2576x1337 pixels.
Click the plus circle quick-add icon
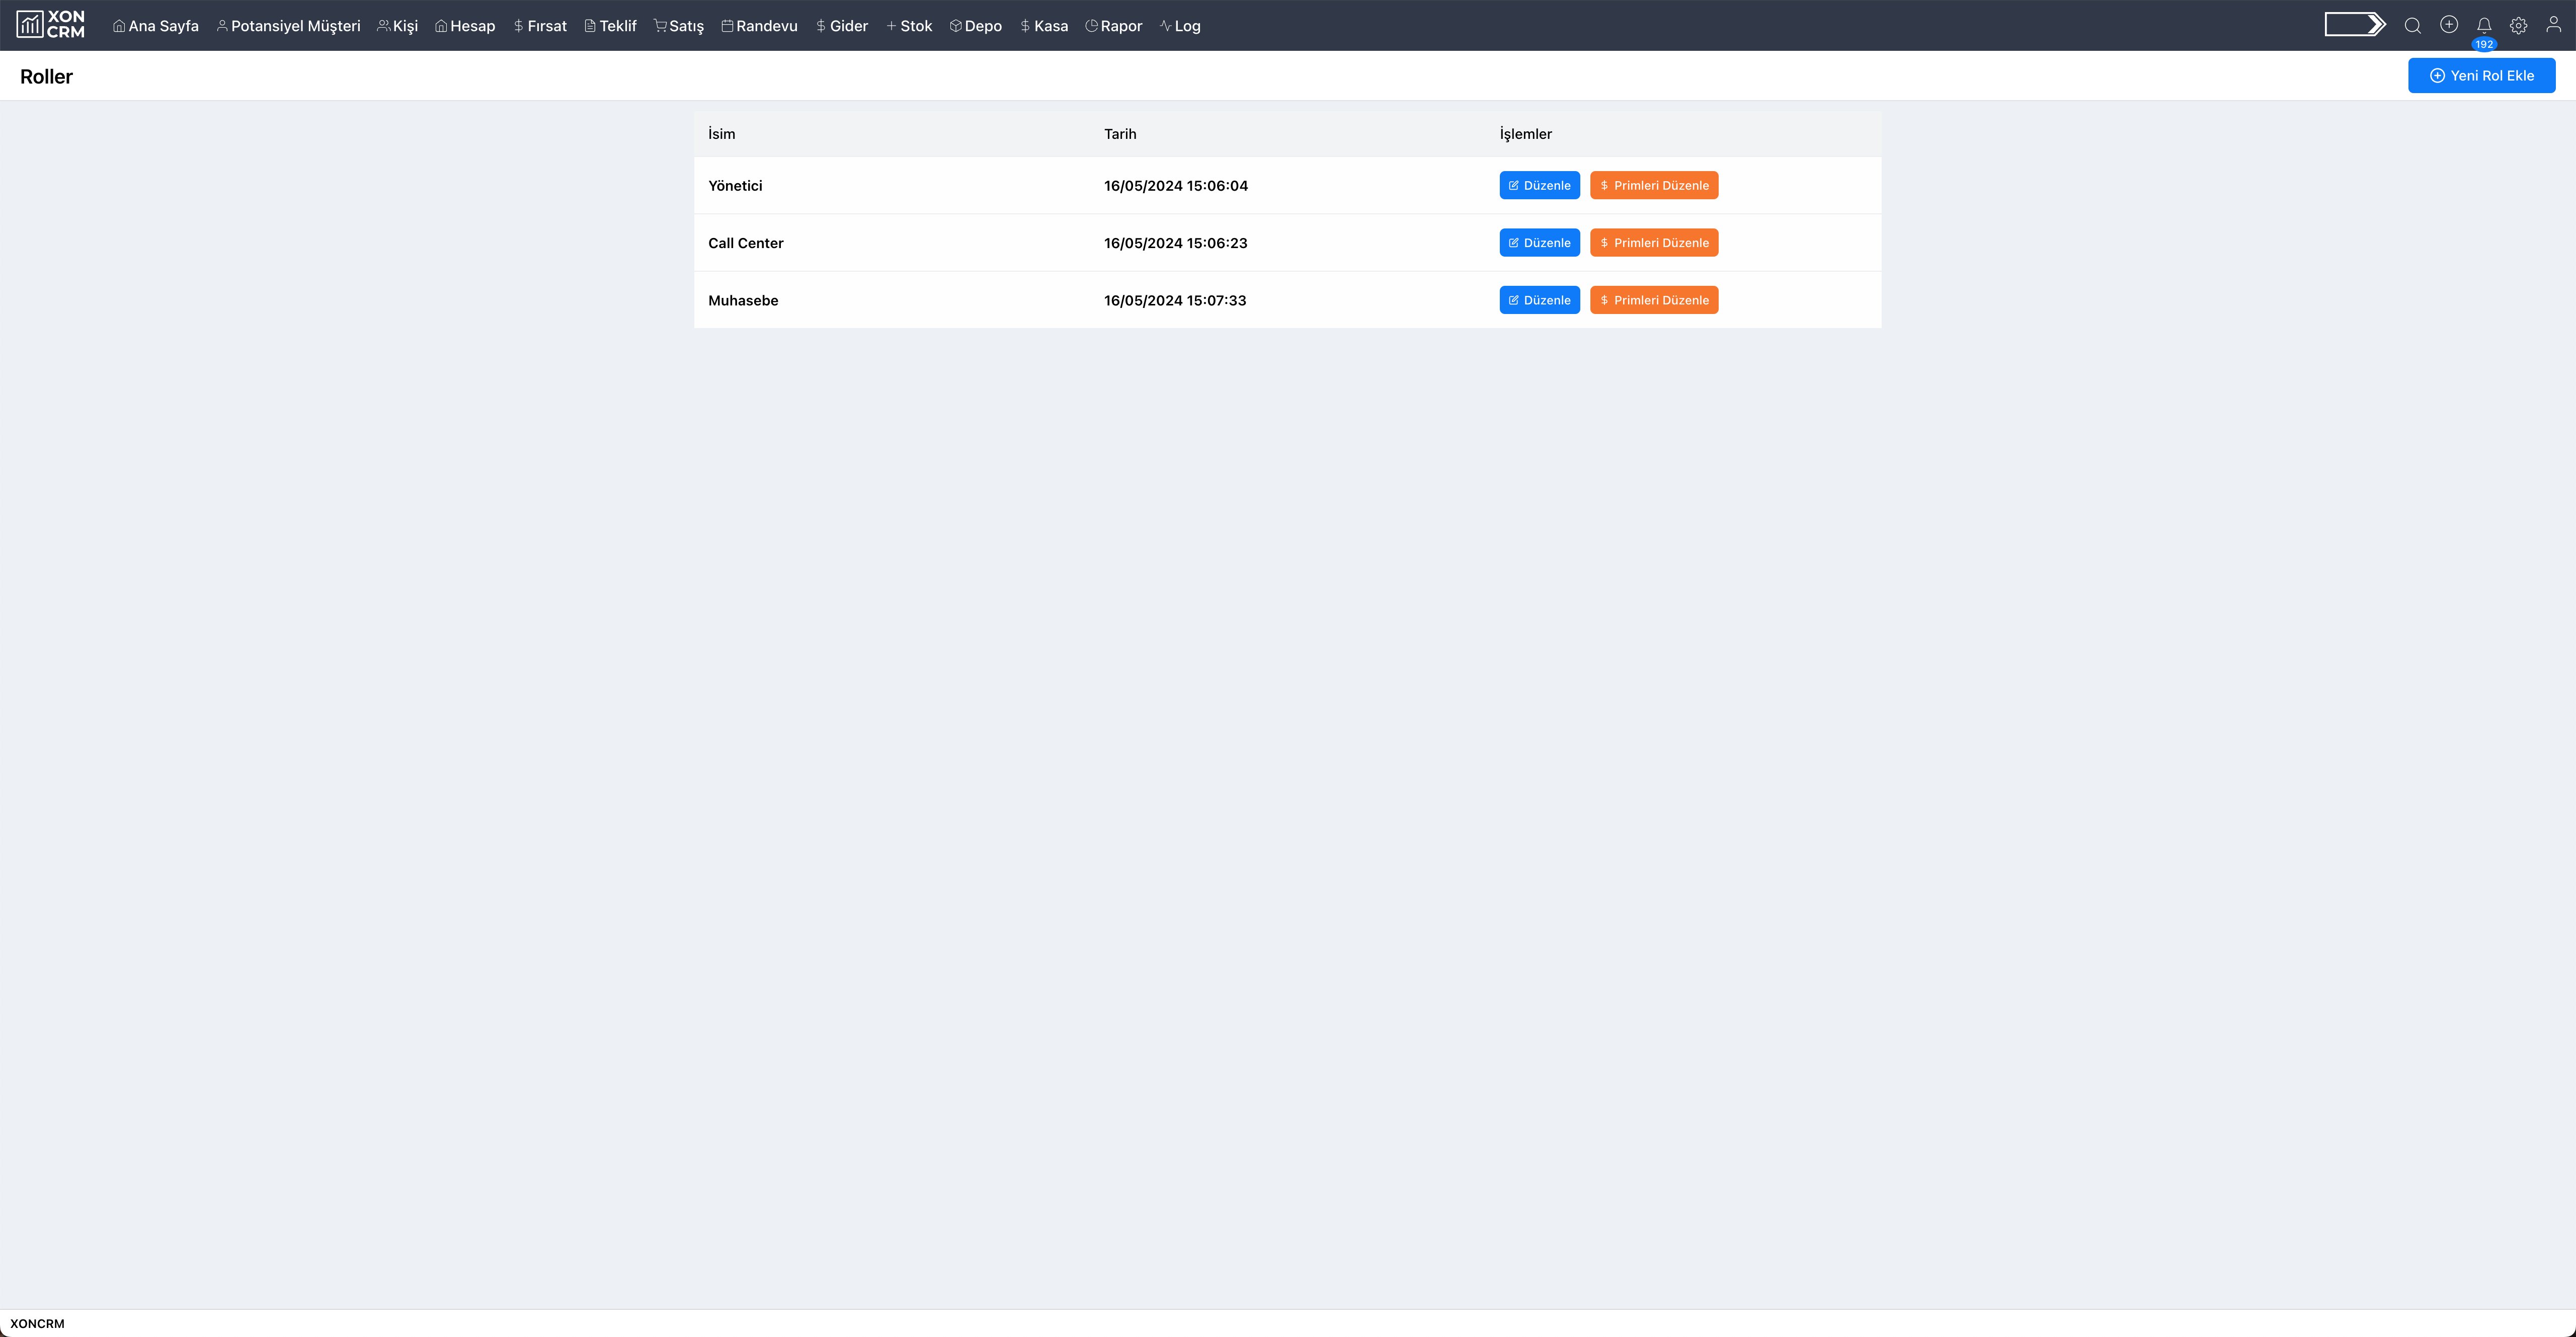(2449, 25)
